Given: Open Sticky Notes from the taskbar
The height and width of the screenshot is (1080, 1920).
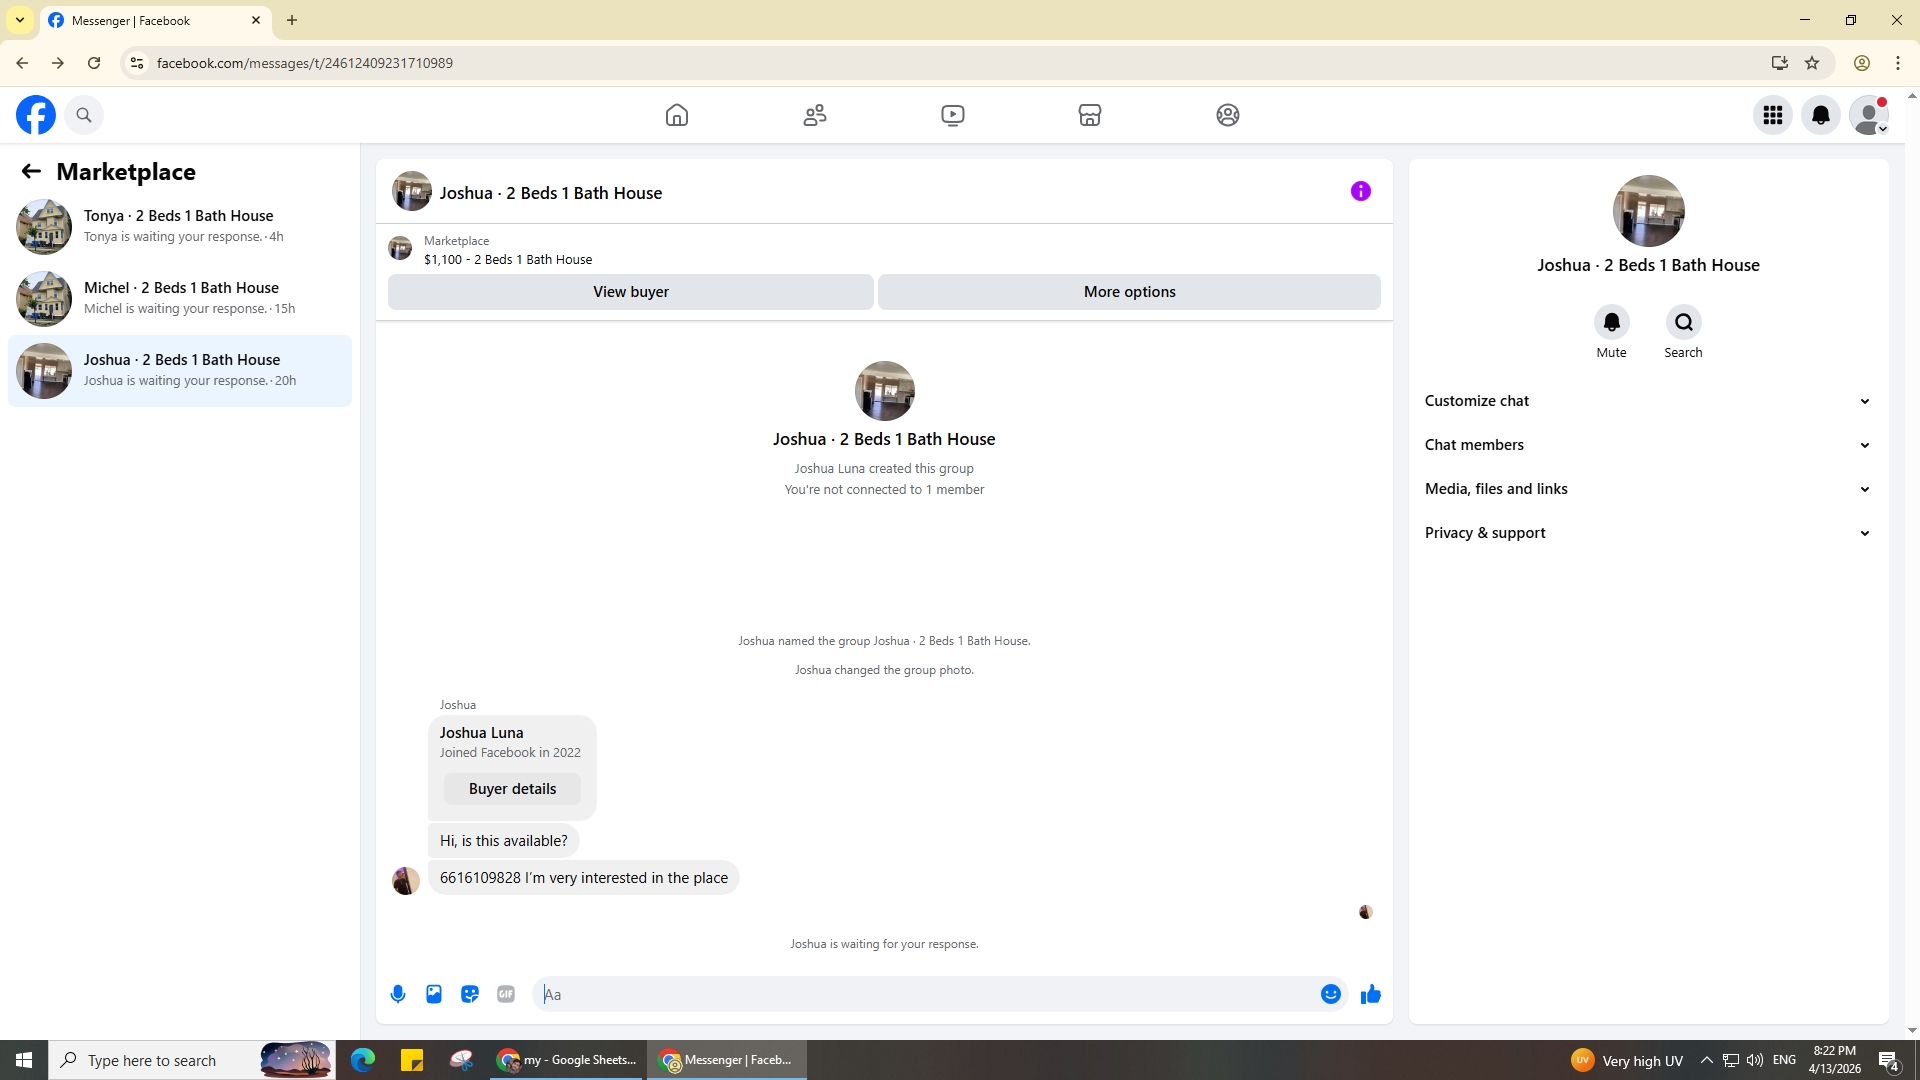Looking at the screenshot, I should [x=412, y=1060].
